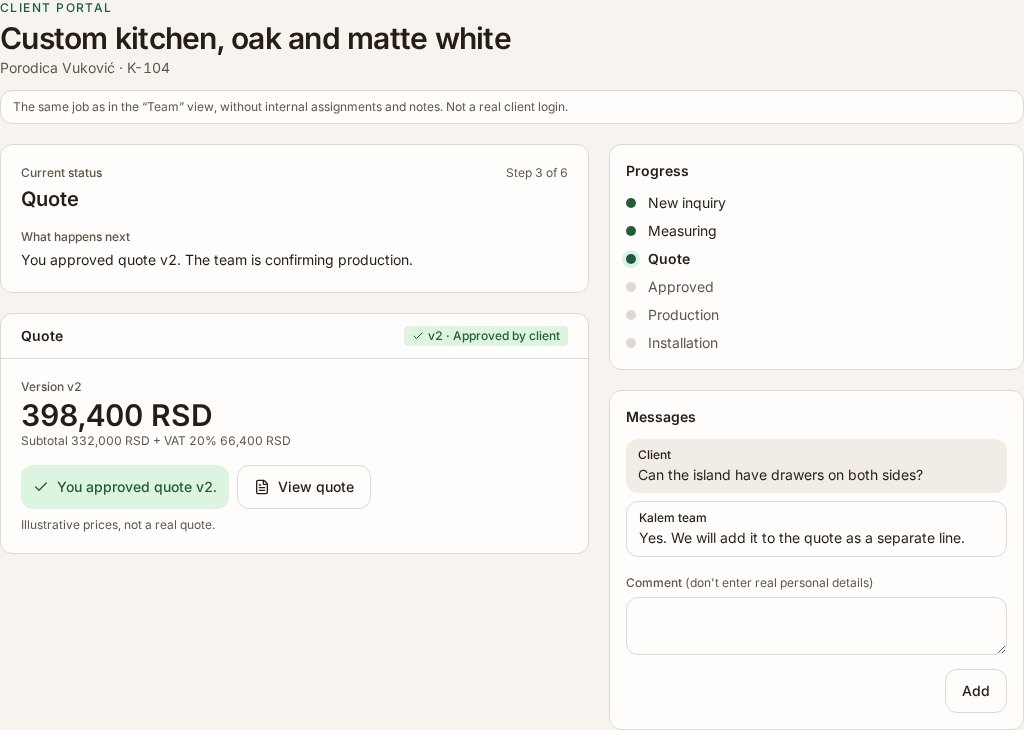This screenshot has height=730, width=1024.
Task: Click the resize grip of the comment box
Action: pyautogui.click(x=1001, y=649)
